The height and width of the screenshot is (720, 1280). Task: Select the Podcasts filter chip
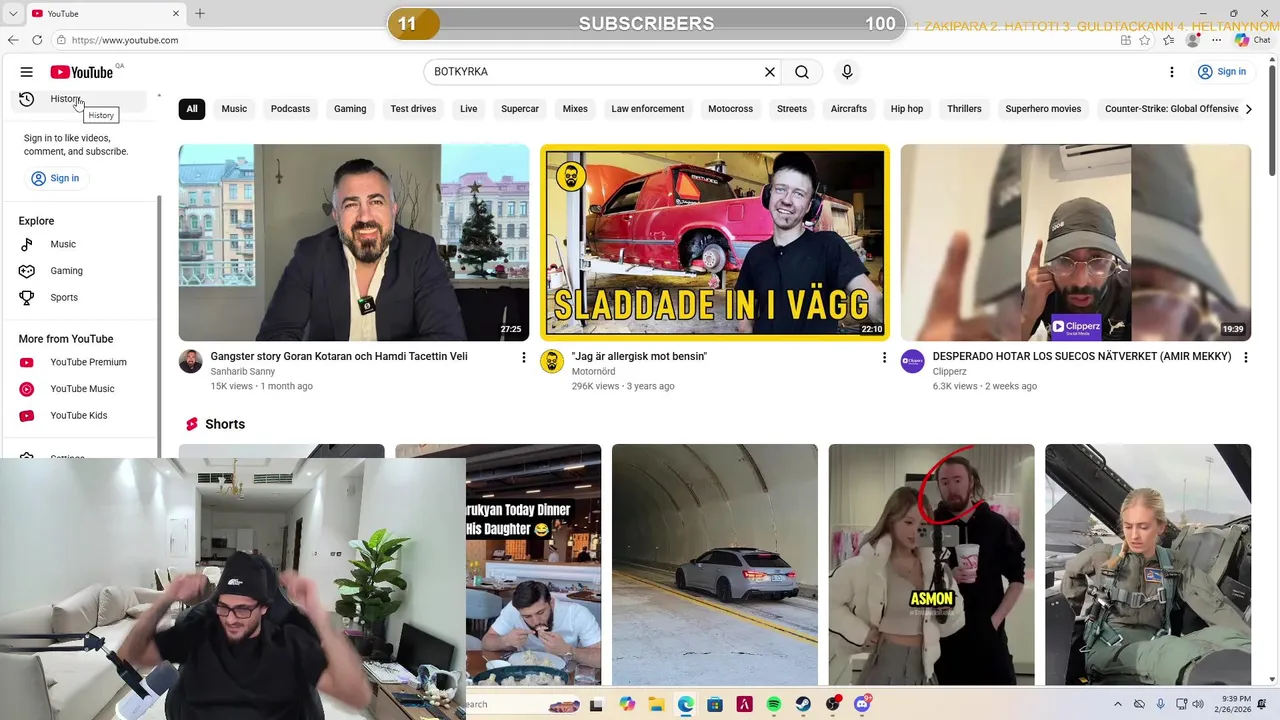click(x=290, y=109)
